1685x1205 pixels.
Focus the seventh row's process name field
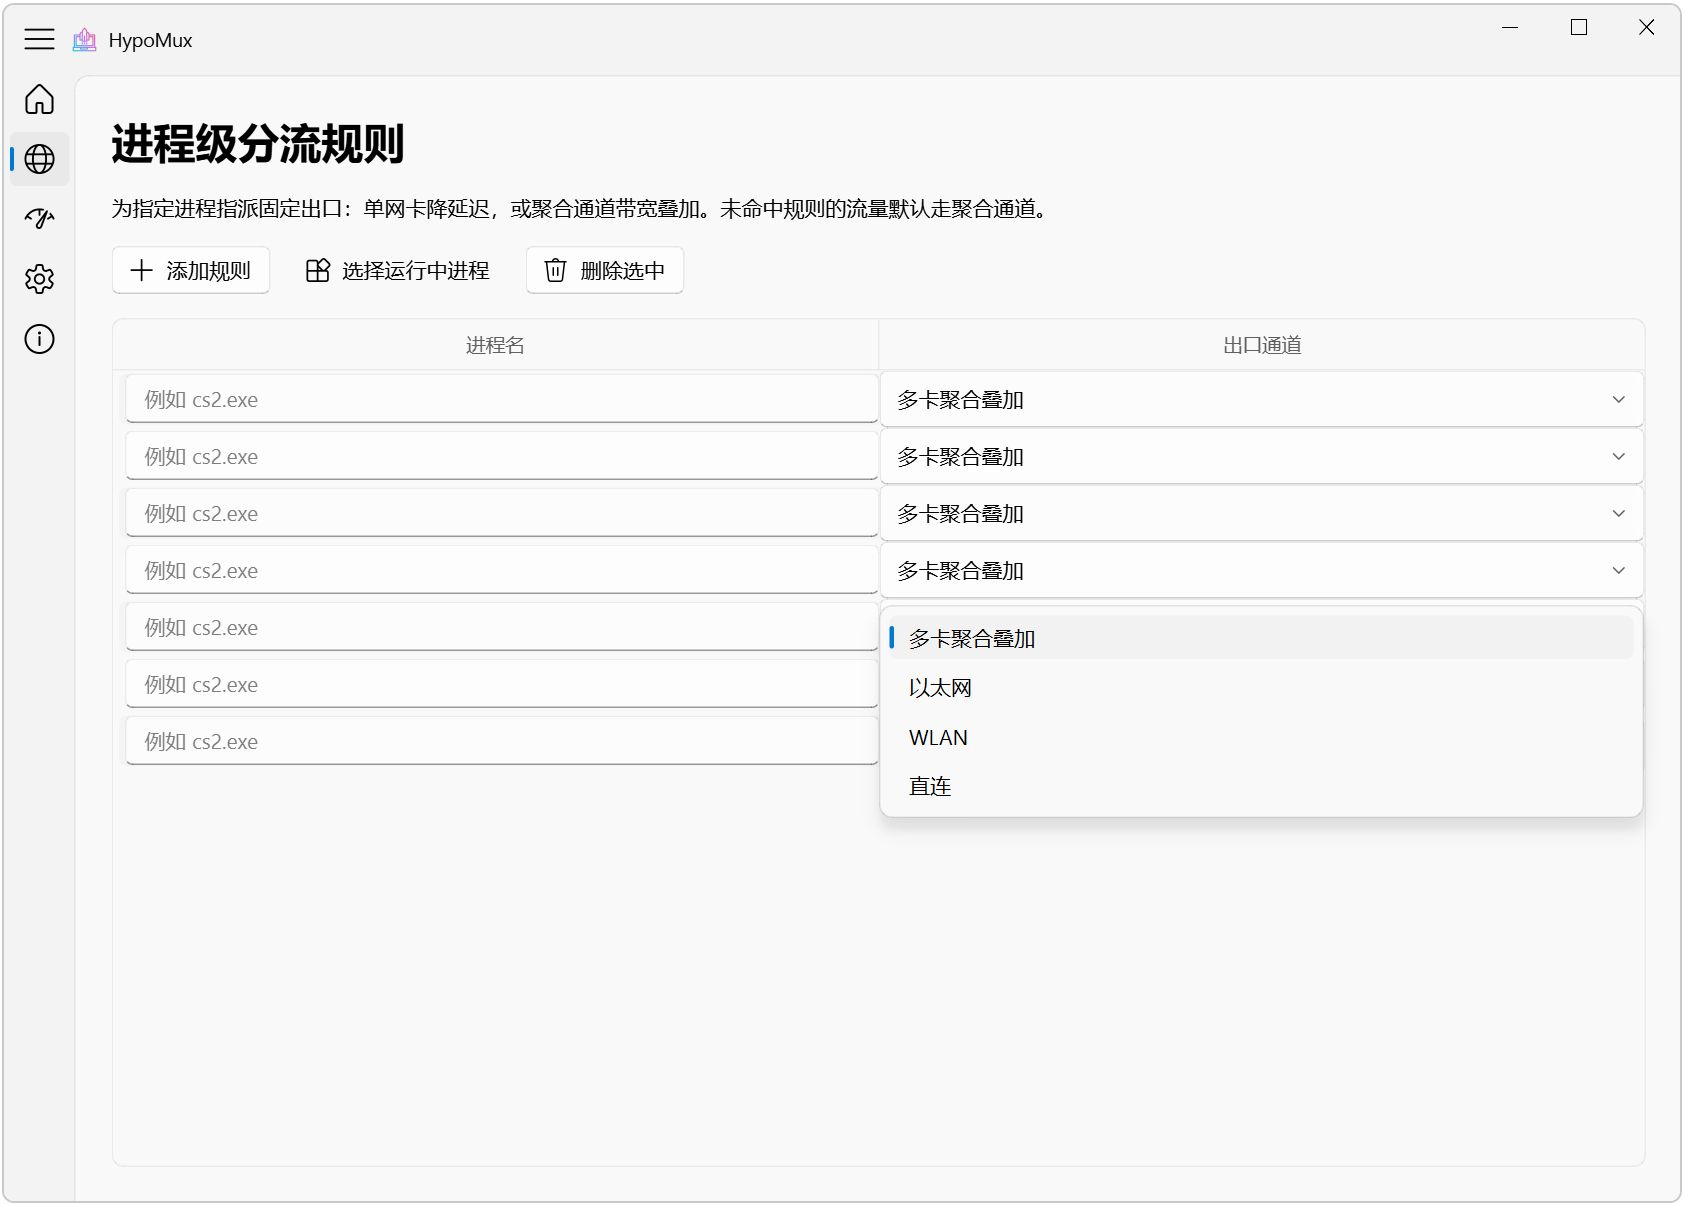click(502, 742)
